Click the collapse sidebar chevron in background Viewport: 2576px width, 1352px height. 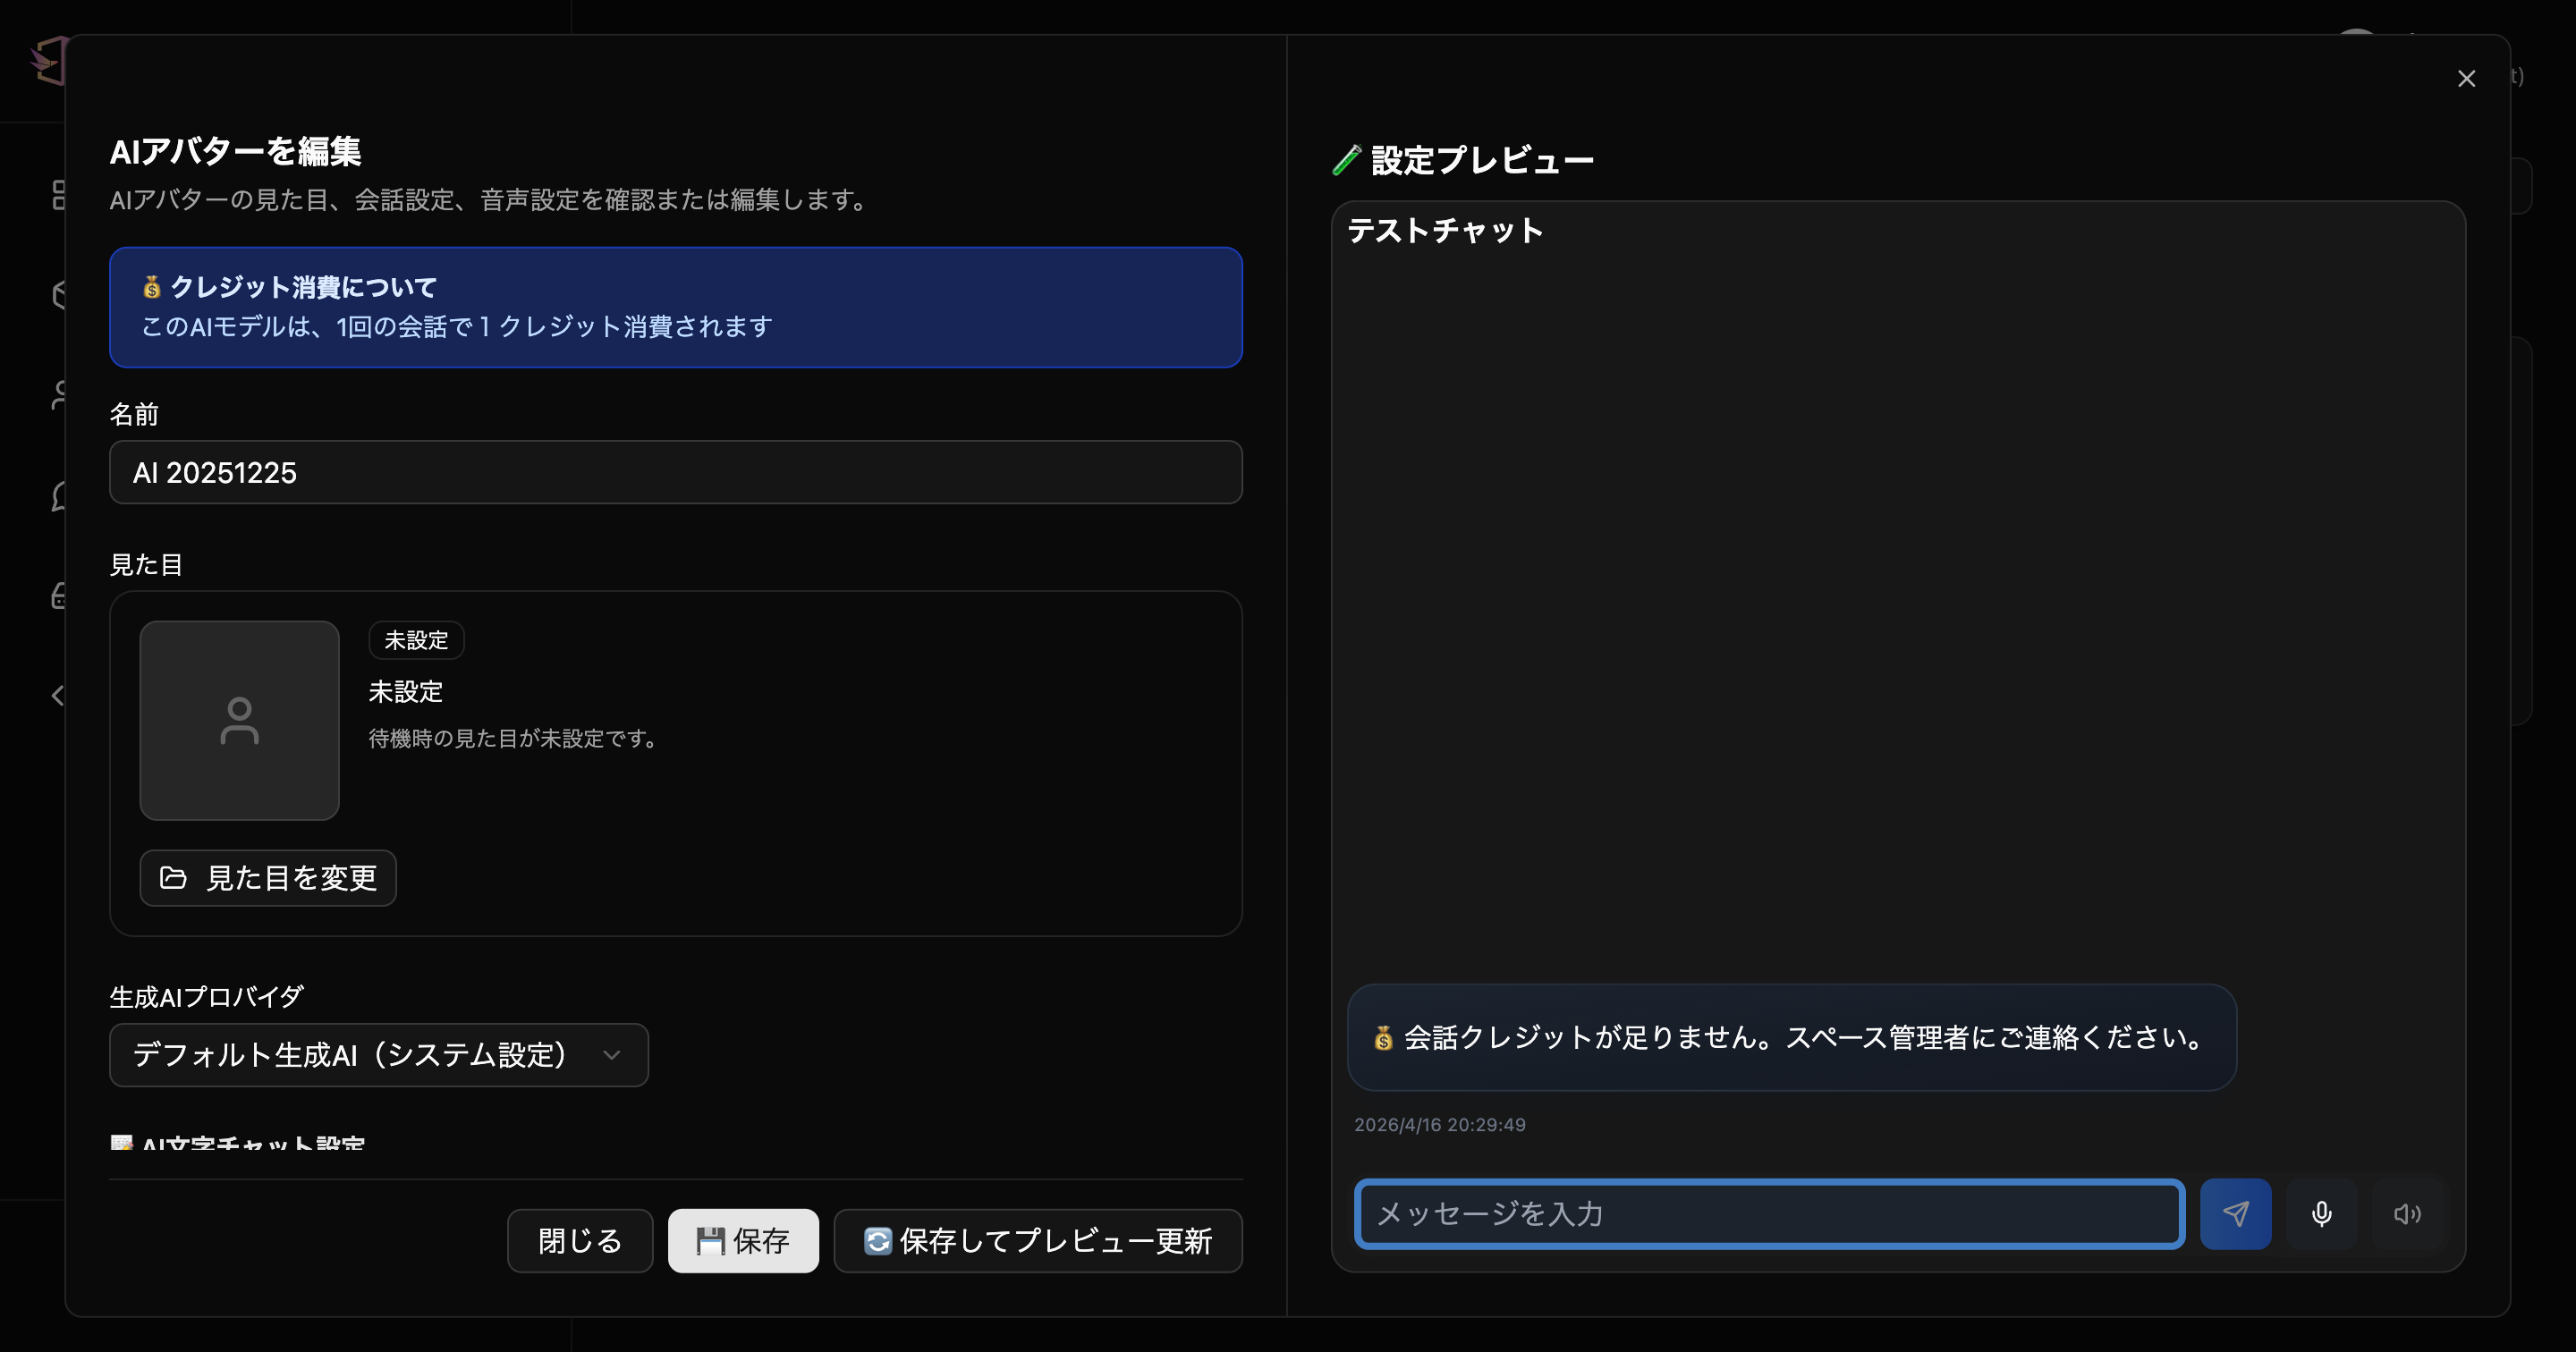58,696
